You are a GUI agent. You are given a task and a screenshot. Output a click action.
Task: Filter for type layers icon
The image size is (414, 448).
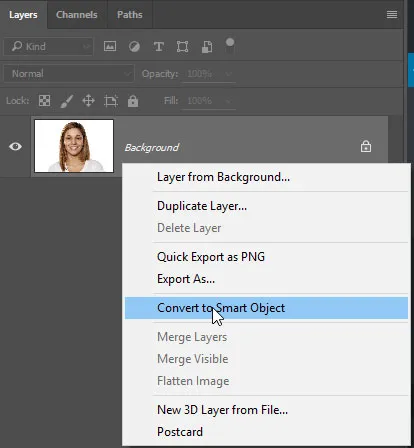click(x=159, y=47)
